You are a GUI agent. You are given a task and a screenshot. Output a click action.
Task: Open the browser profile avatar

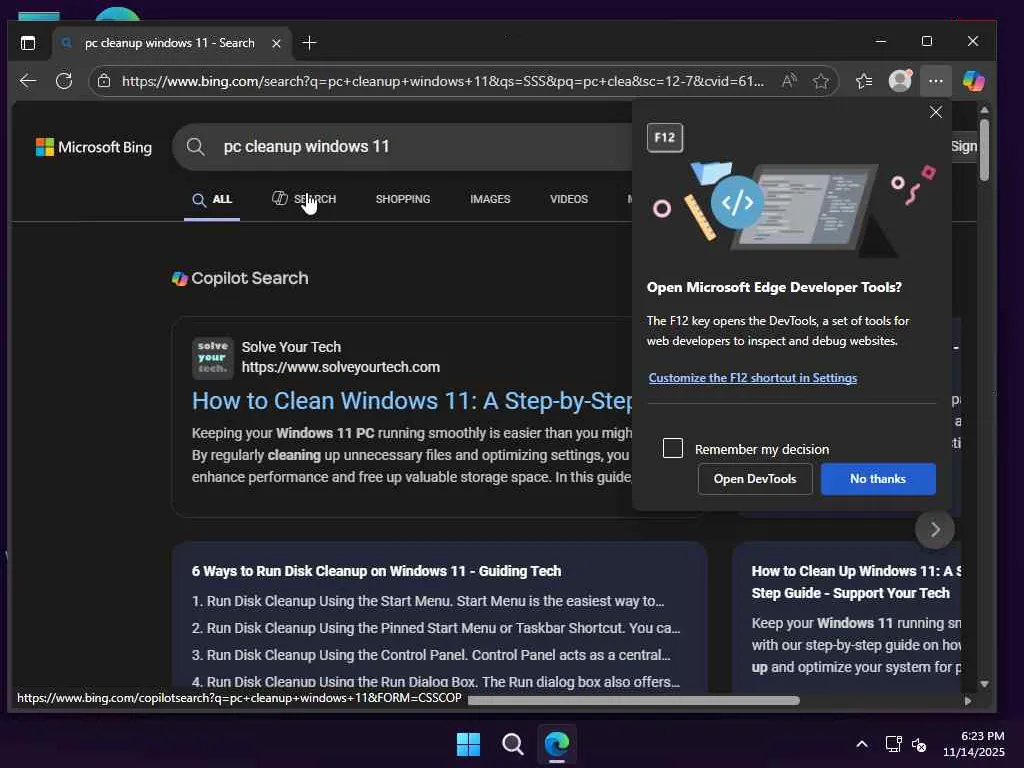point(900,81)
